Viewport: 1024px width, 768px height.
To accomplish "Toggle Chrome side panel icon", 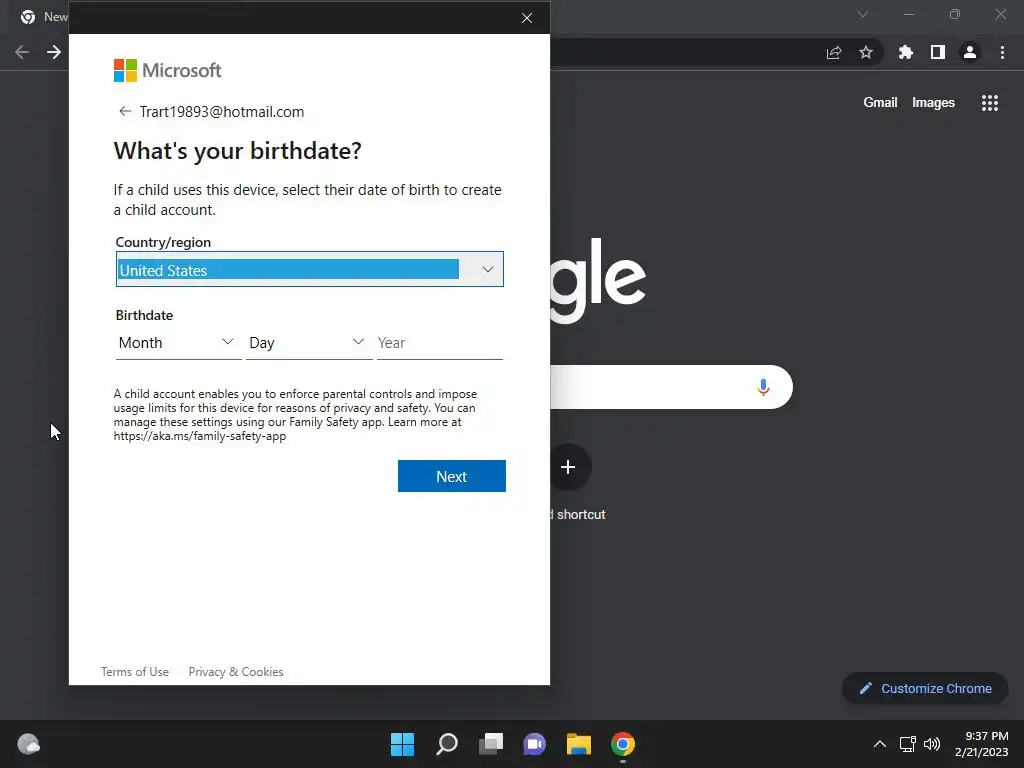I will coord(938,52).
